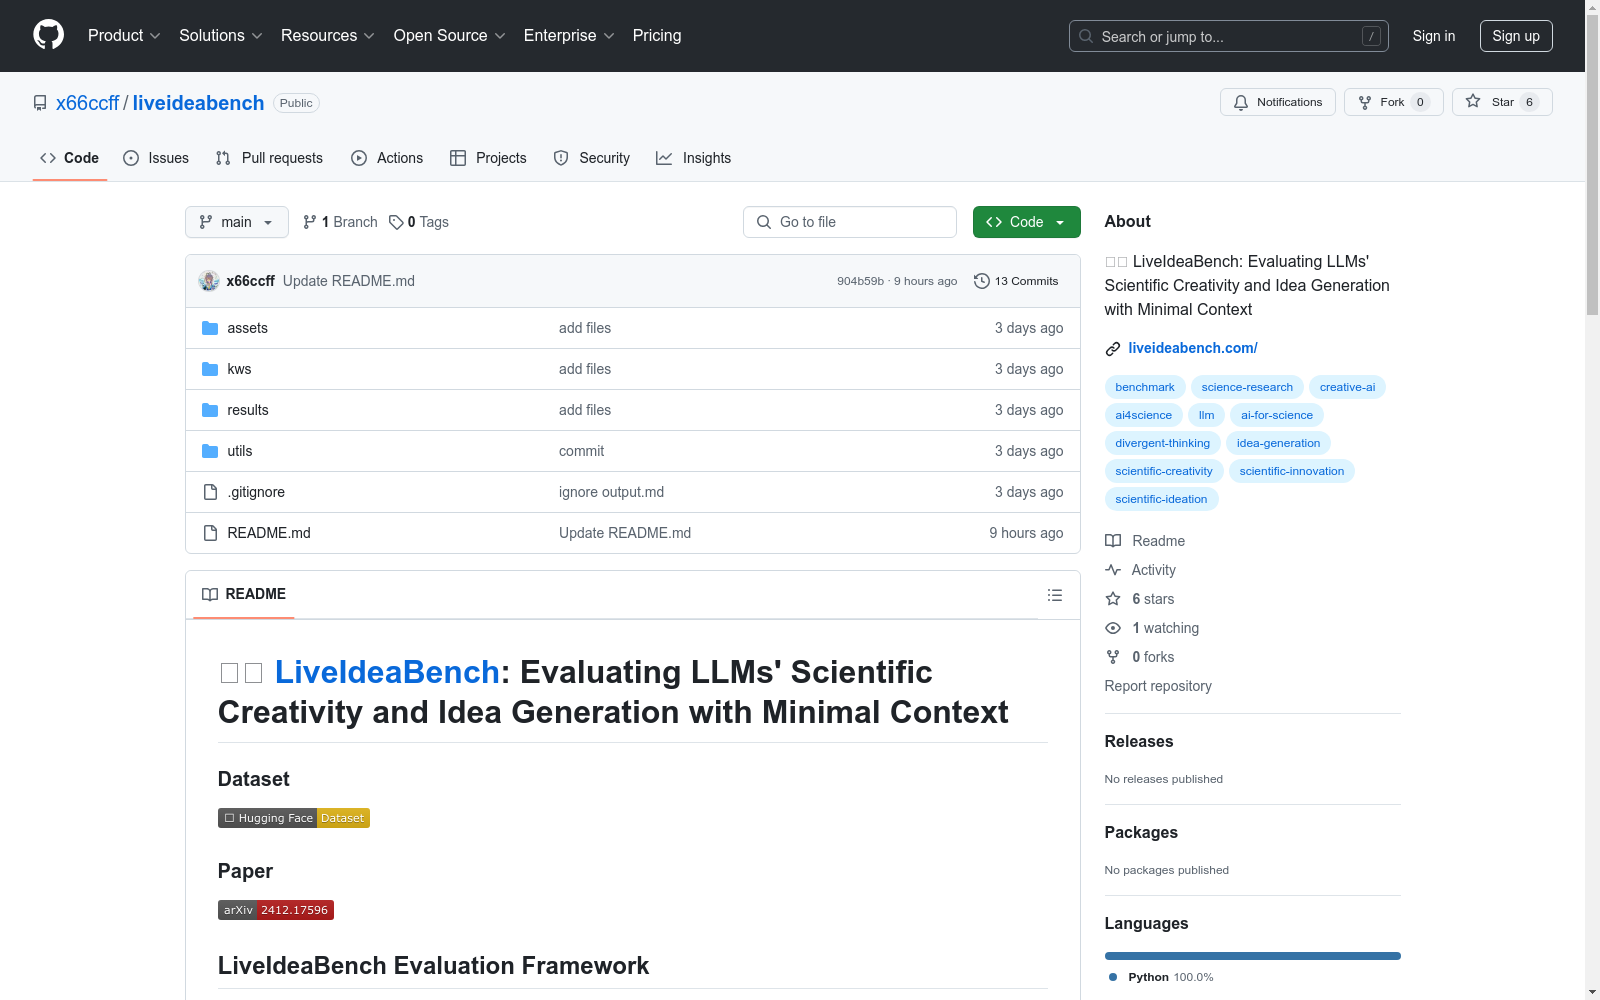Image resolution: width=1600 pixels, height=1000 pixels.
Task: Switch to the Actions tab
Action: click(387, 158)
